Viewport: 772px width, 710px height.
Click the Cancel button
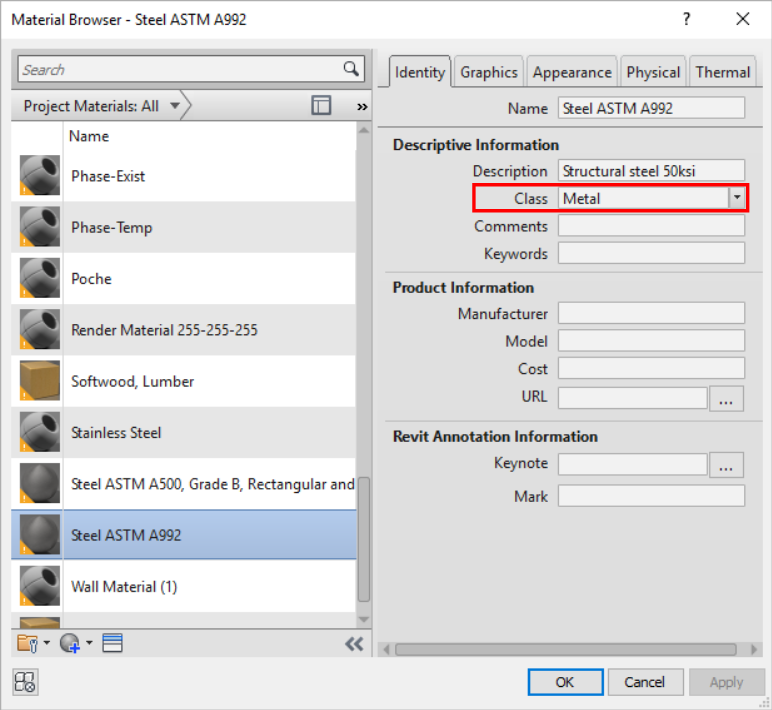coord(645,682)
